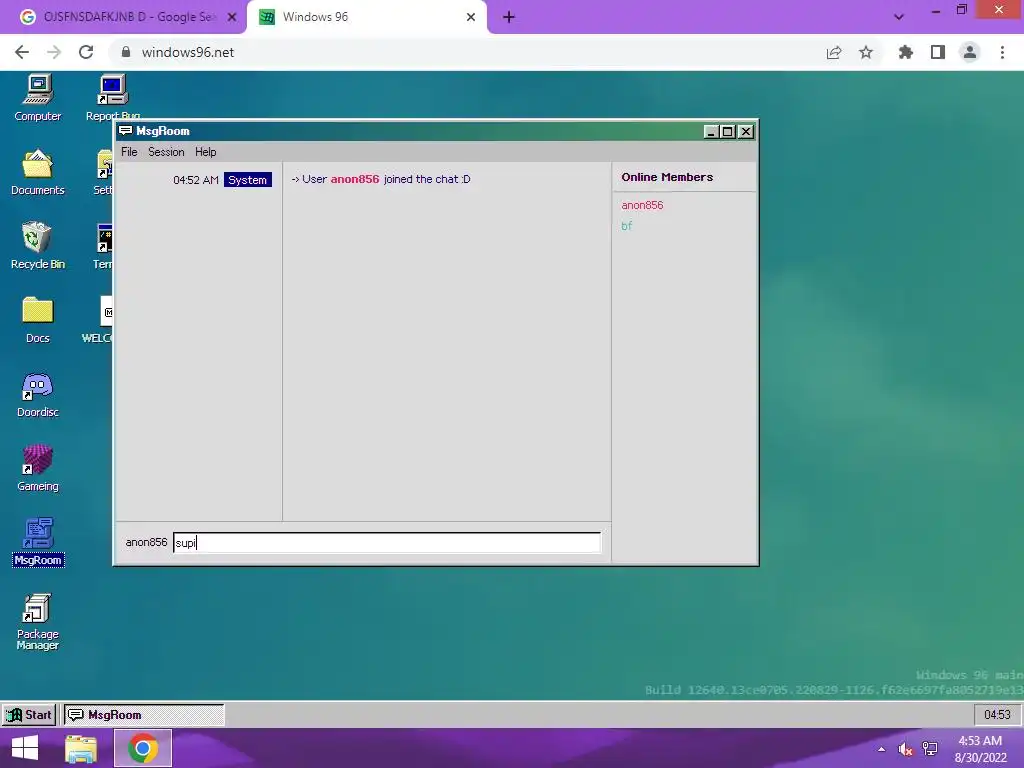The height and width of the screenshot is (768, 1024).
Task: Open the browser extensions puzzle icon
Action: point(905,52)
